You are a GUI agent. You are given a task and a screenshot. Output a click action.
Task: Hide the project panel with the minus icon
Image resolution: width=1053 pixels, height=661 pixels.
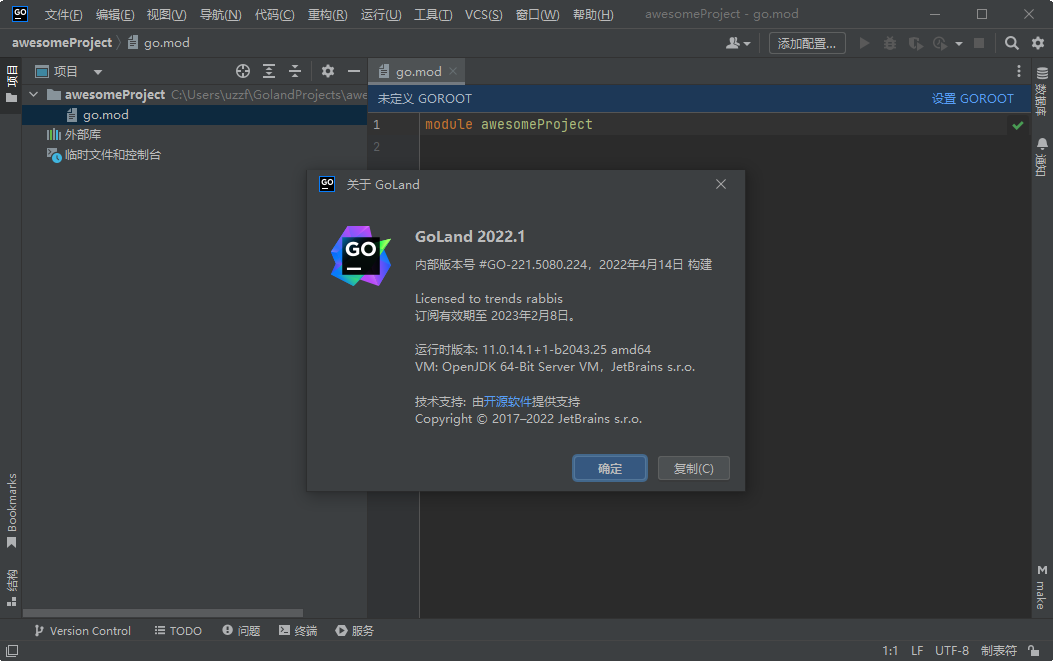tap(354, 71)
